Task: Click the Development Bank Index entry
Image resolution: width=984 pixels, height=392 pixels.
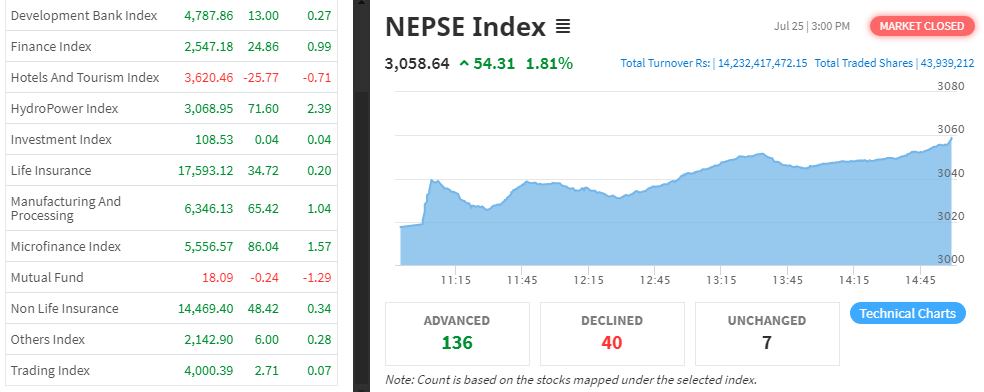Action: (x=84, y=15)
